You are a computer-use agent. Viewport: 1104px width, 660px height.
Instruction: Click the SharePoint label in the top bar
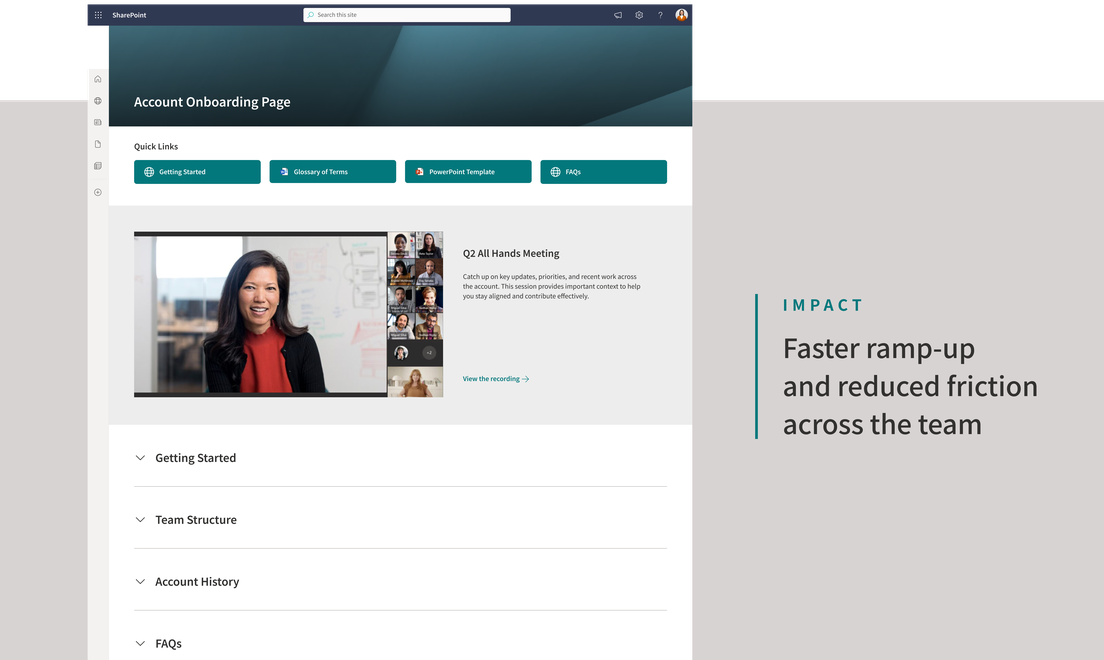tap(129, 14)
